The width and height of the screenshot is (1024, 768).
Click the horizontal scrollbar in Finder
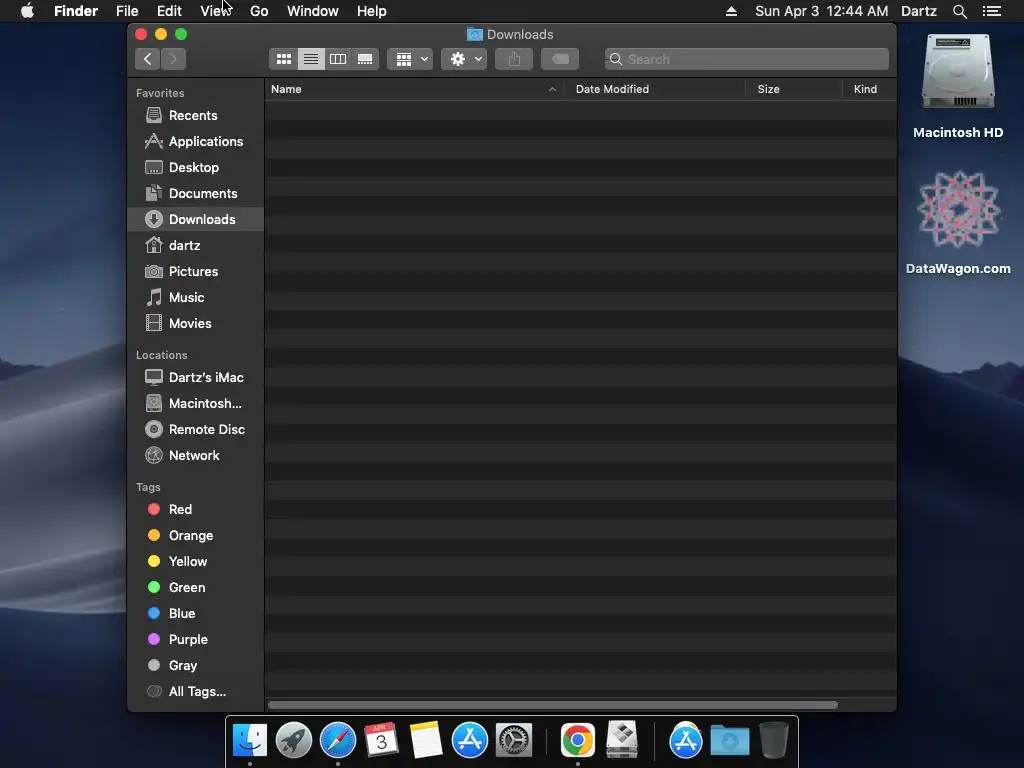point(552,705)
